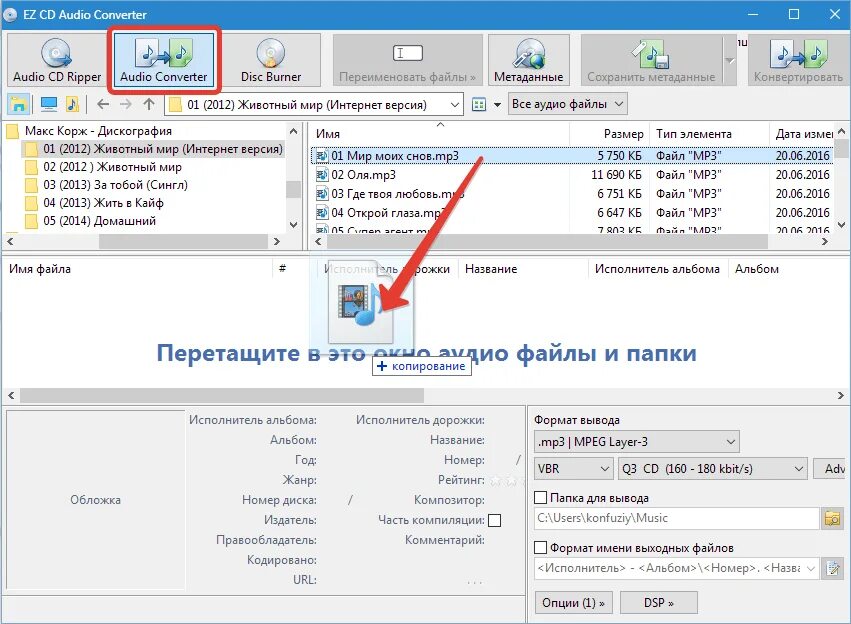
Task: Click the view layout icon
Action: 479,105
